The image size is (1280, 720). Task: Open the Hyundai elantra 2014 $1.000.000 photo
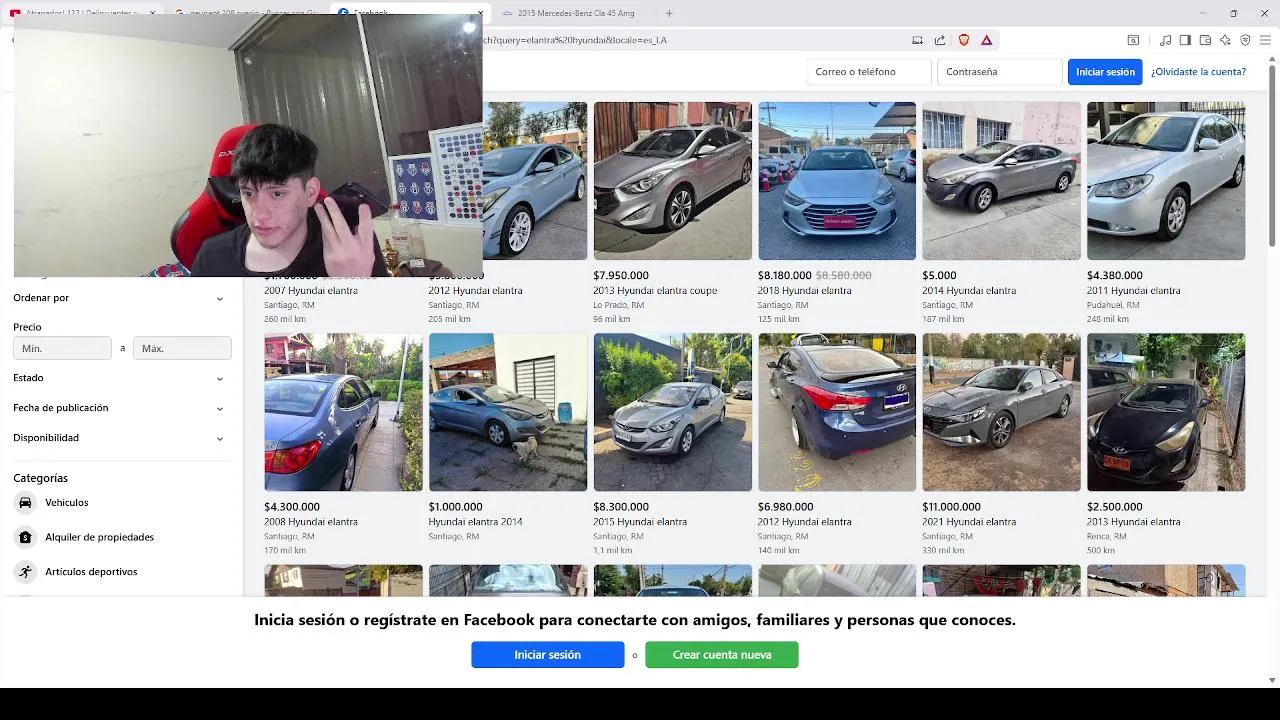[x=508, y=412]
